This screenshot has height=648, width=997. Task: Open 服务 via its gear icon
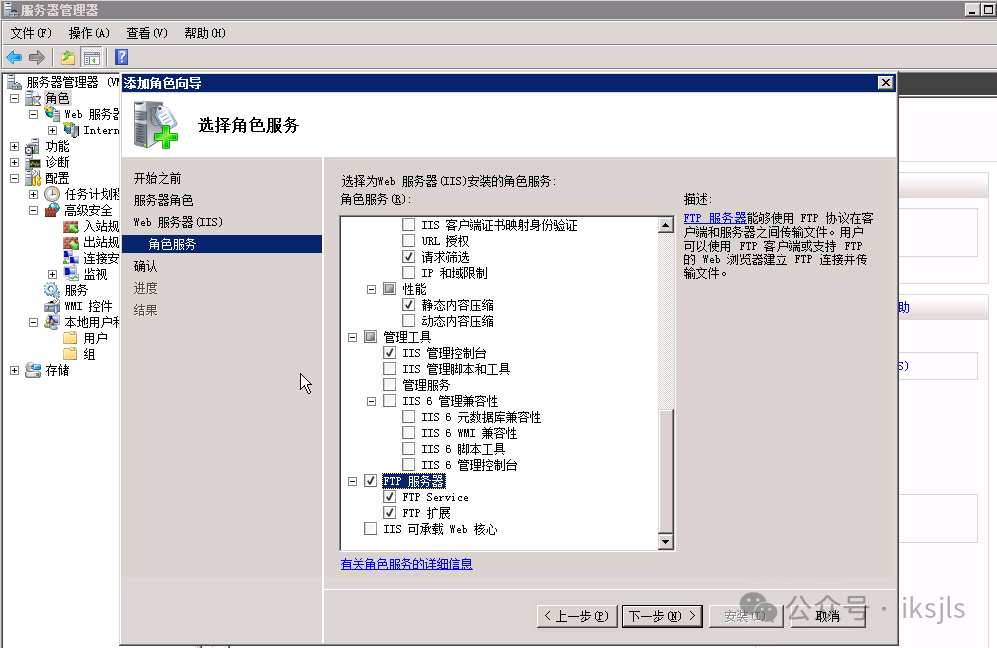pyautogui.click(x=51, y=287)
